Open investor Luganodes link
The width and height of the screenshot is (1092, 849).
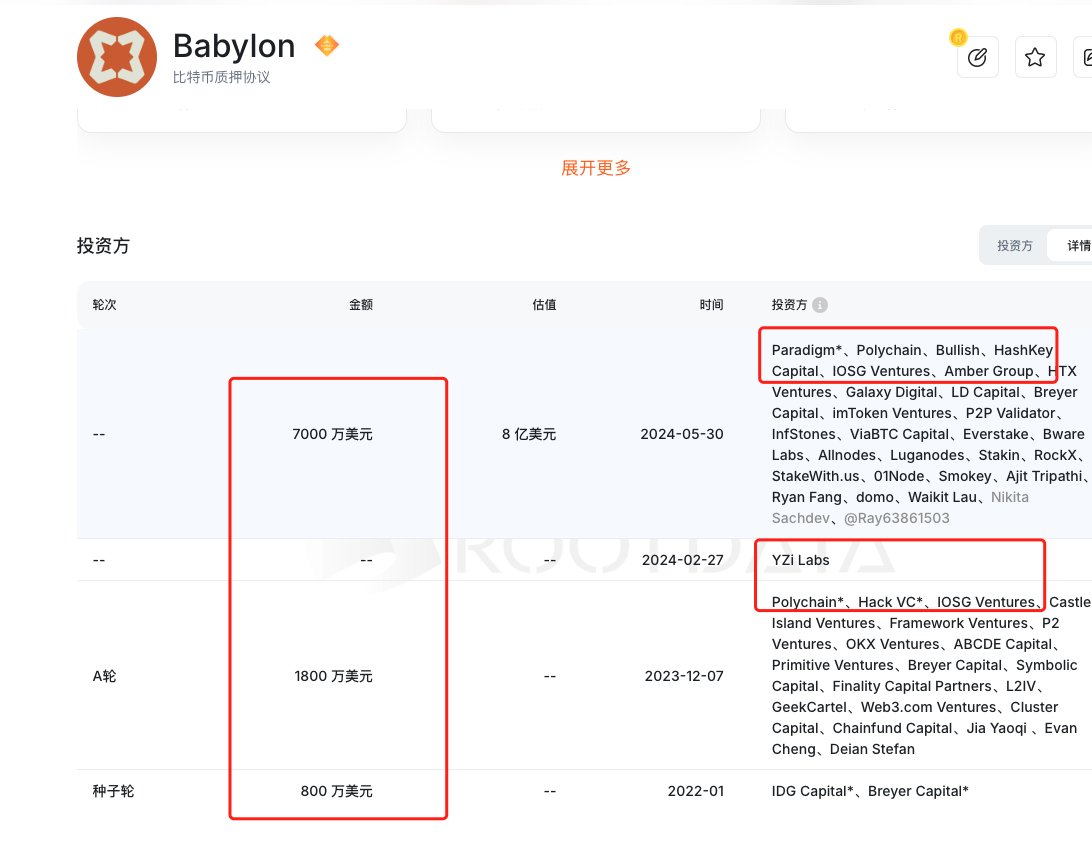pos(928,455)
